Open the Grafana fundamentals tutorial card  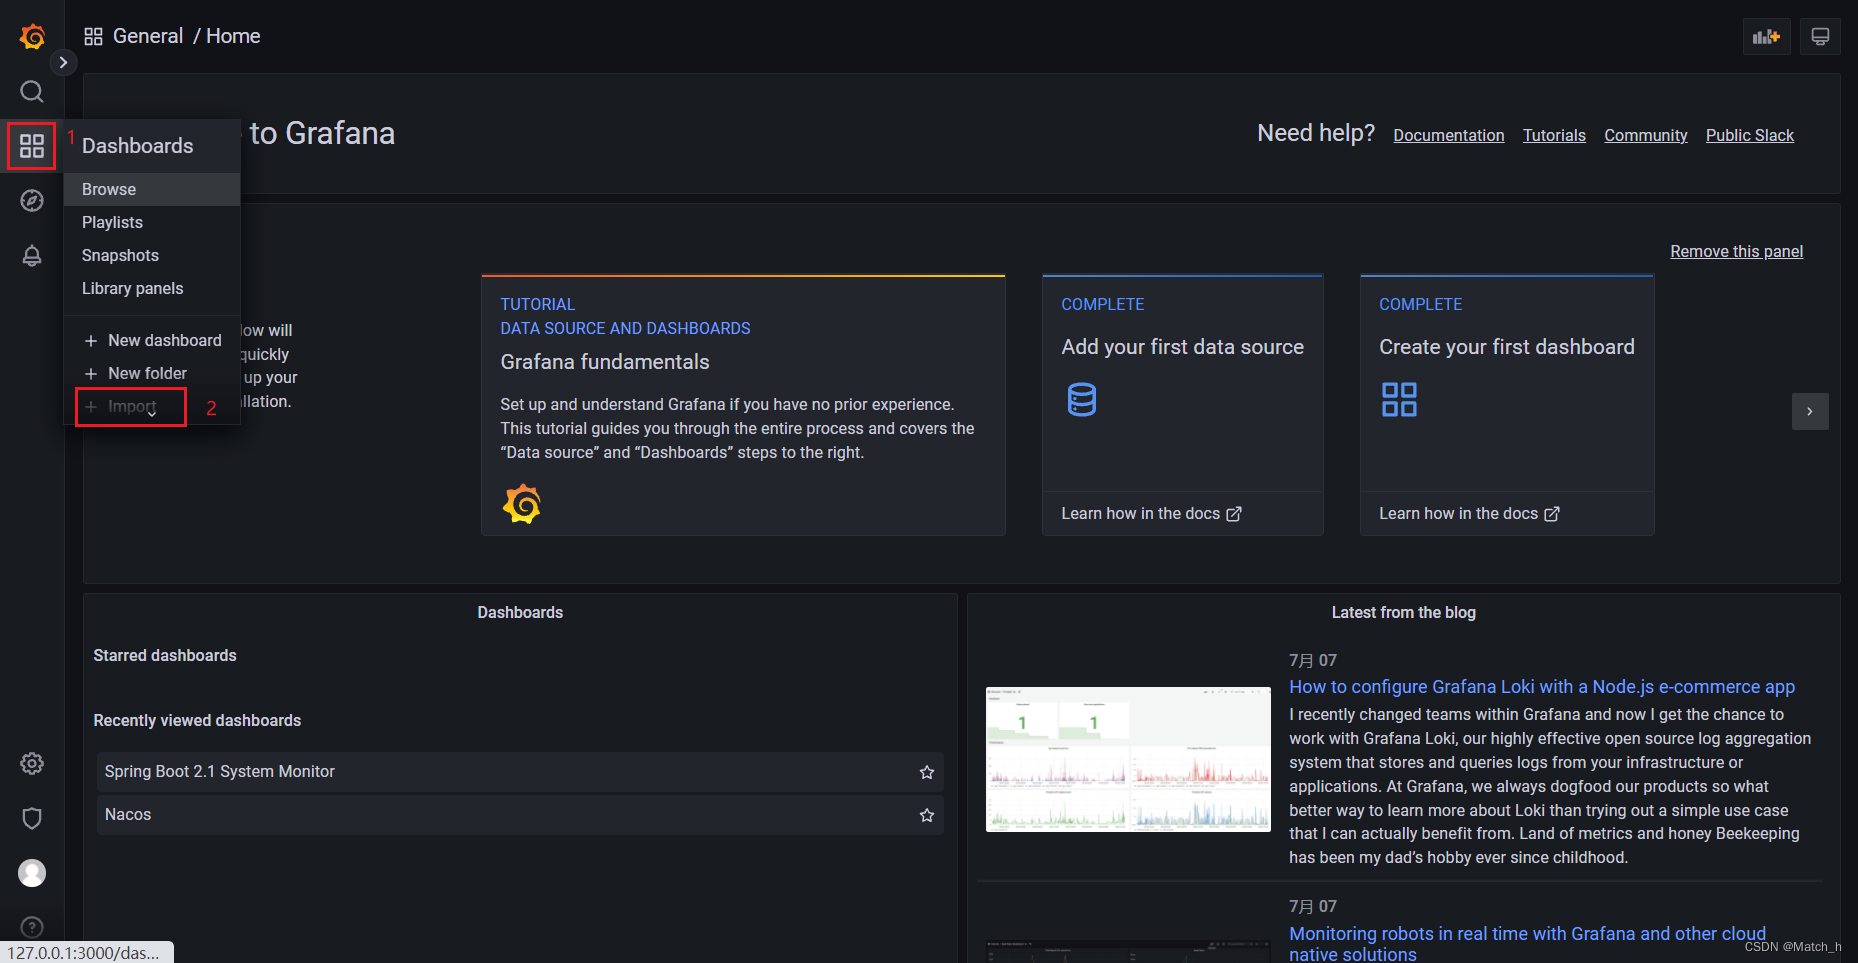point(743,405)
